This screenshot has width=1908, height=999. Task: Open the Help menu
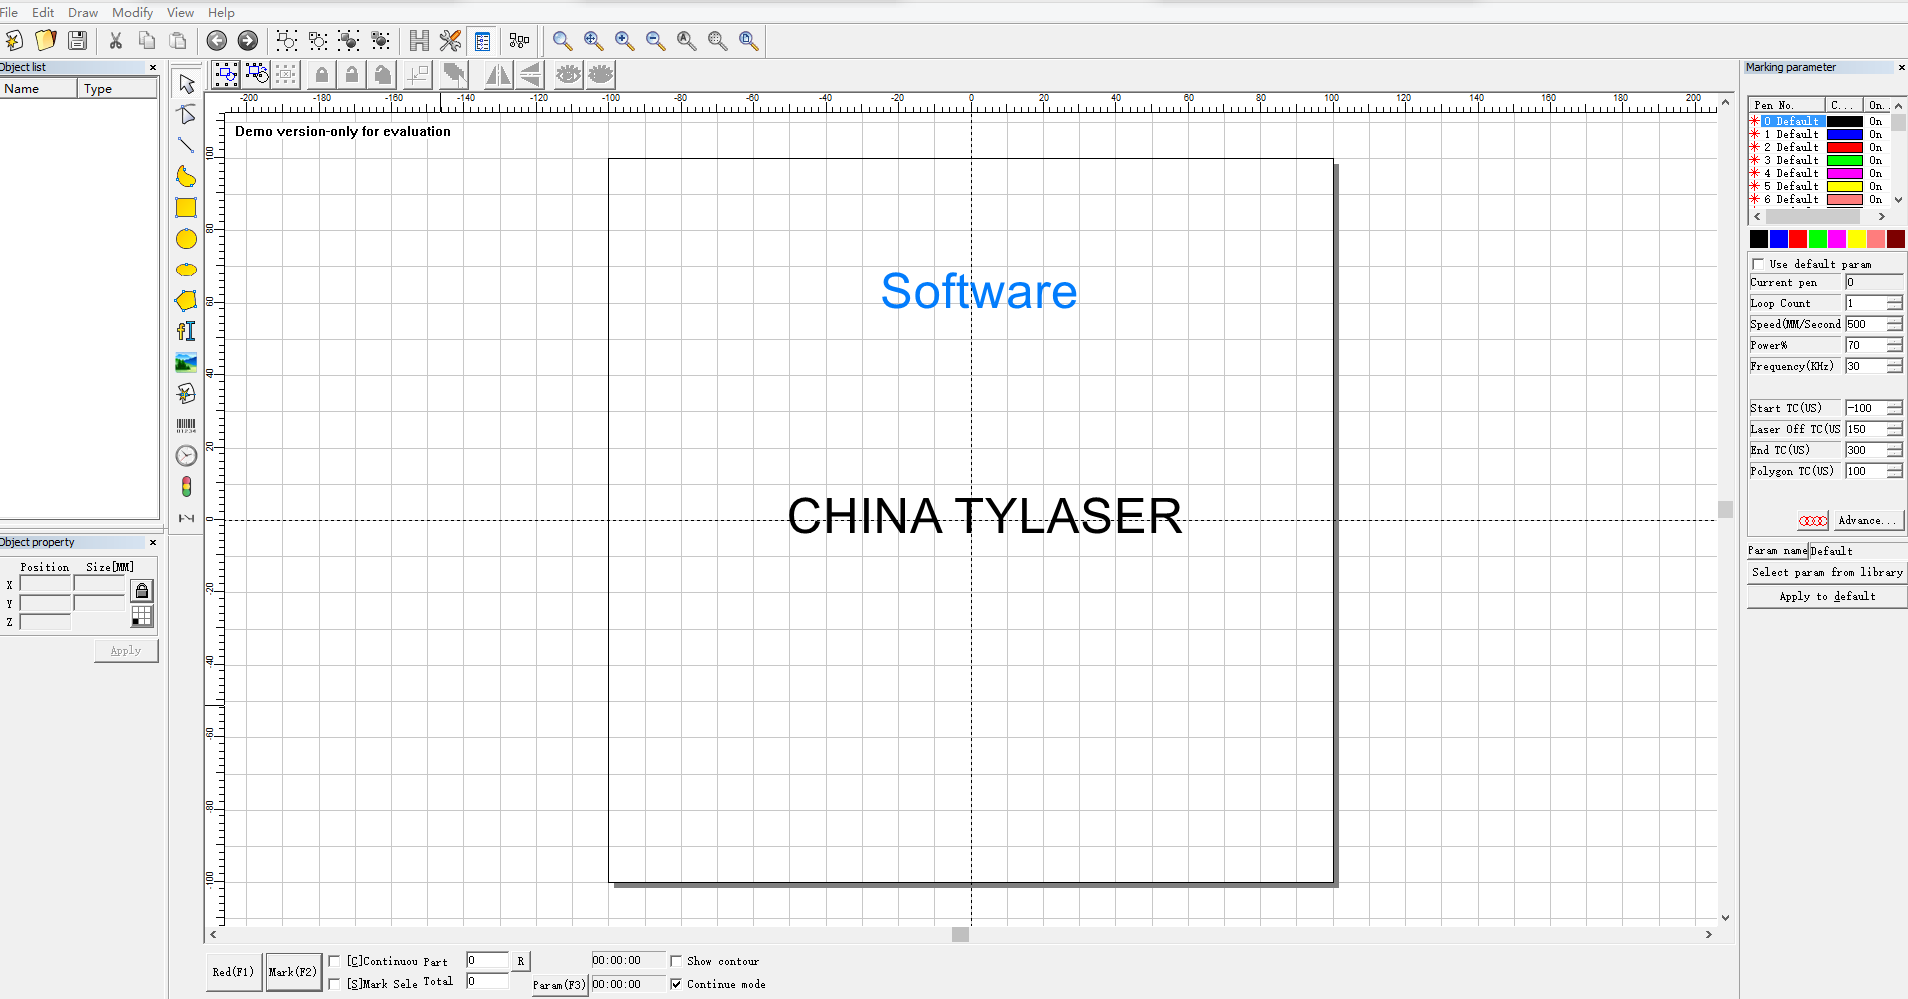click(x=221, y=12)
